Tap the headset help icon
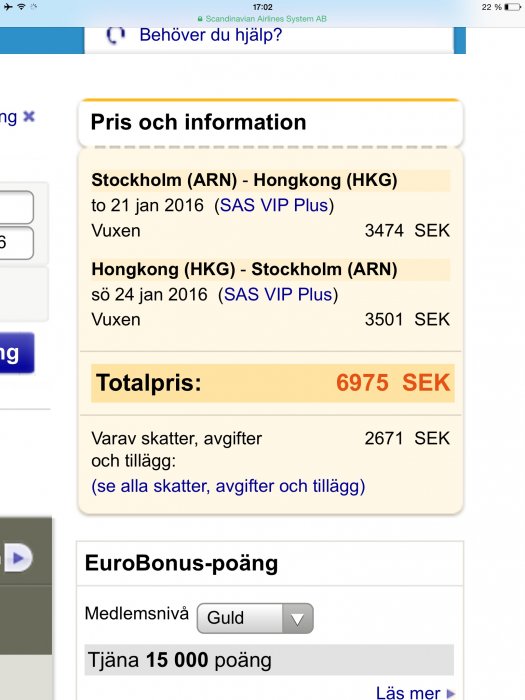The image size is (525, 700). (116, 34)
